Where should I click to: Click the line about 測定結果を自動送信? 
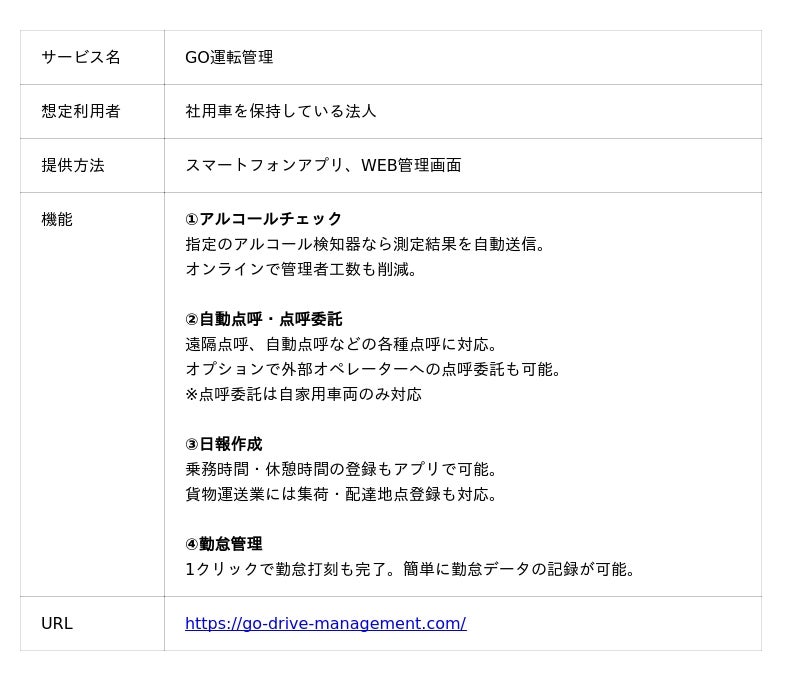(x=367, y=245)
